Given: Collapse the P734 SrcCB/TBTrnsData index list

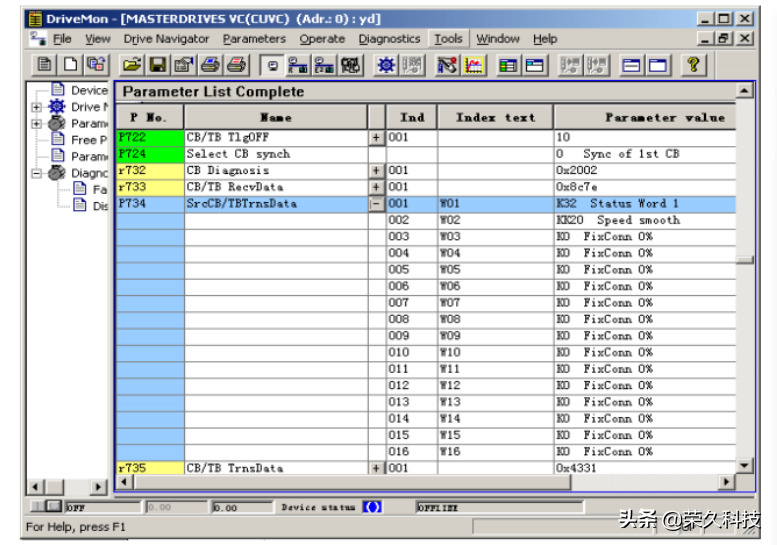Looking at the screenshot, I should point(376,203).
